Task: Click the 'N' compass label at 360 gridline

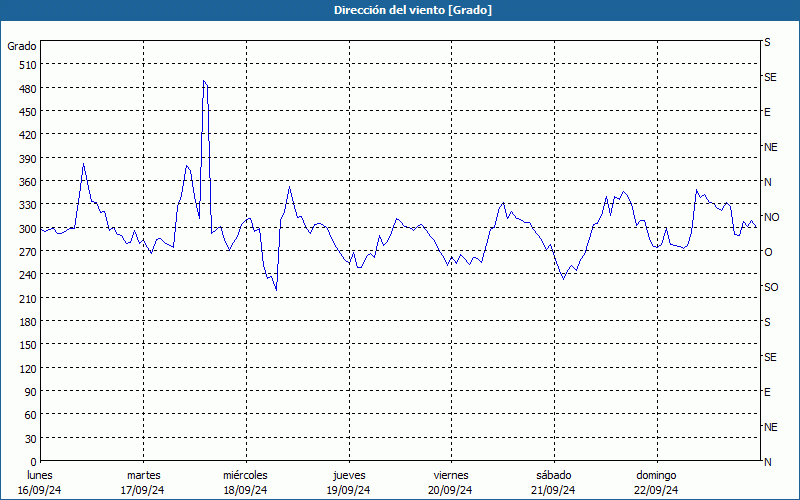Action: point(768,182)
